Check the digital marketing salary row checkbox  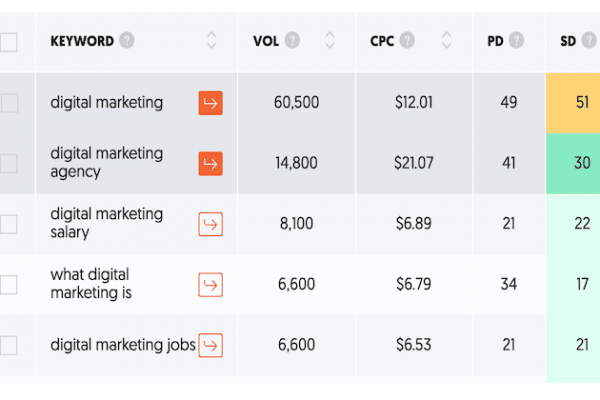[x=8, y=224]
